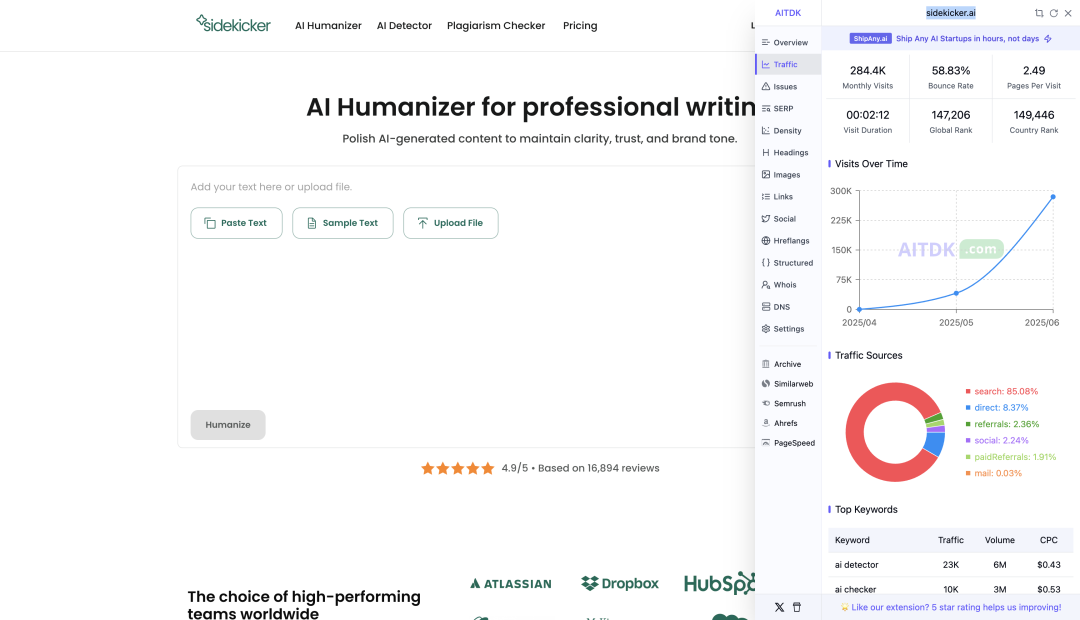This screenshot has width=1080, height=620.
Task: Click the sidekicker.ai domain title
Action: [951, 13]
